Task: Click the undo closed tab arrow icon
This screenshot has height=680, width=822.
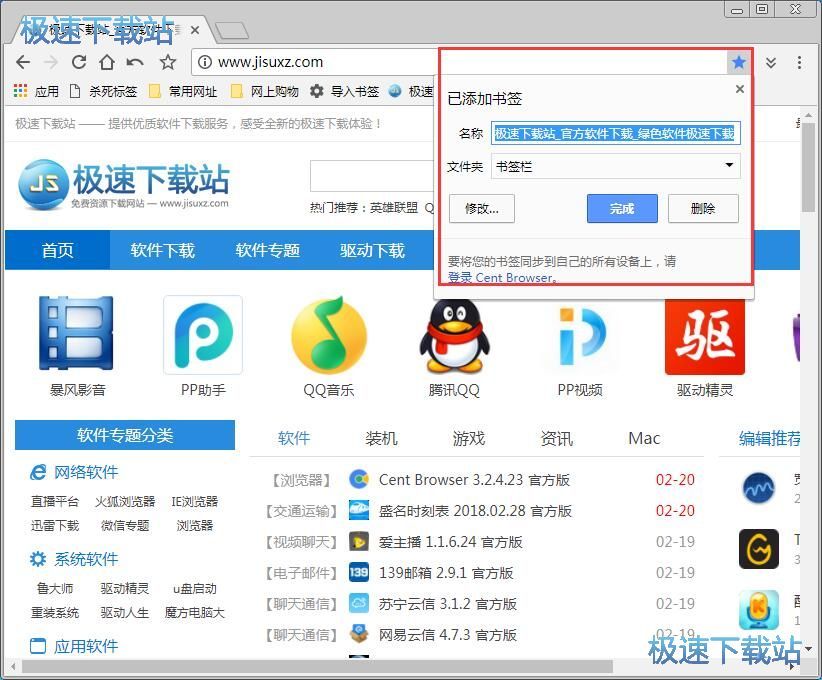Action: click(x=135, y=62)
